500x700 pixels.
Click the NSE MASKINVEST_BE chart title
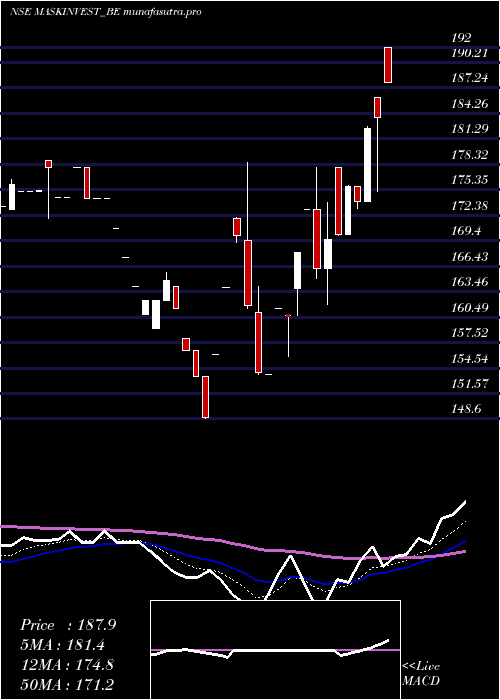tap(105, 12)
